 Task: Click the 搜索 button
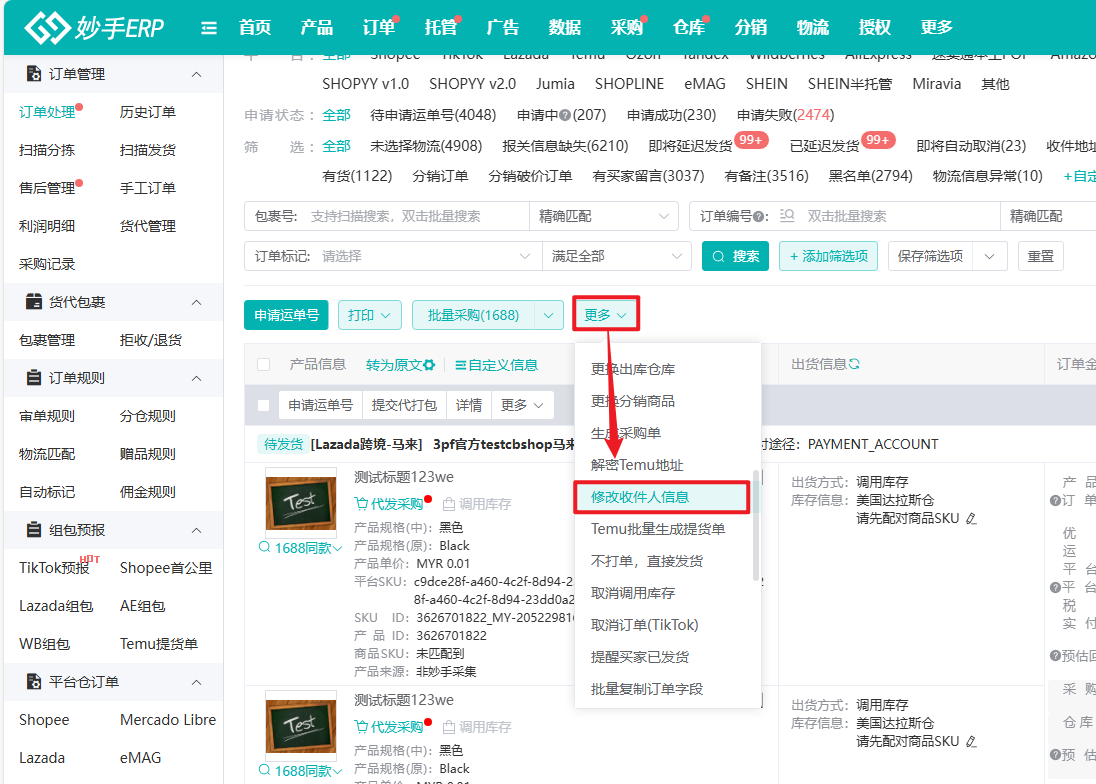pyautogui.click(x=735, y=256)
